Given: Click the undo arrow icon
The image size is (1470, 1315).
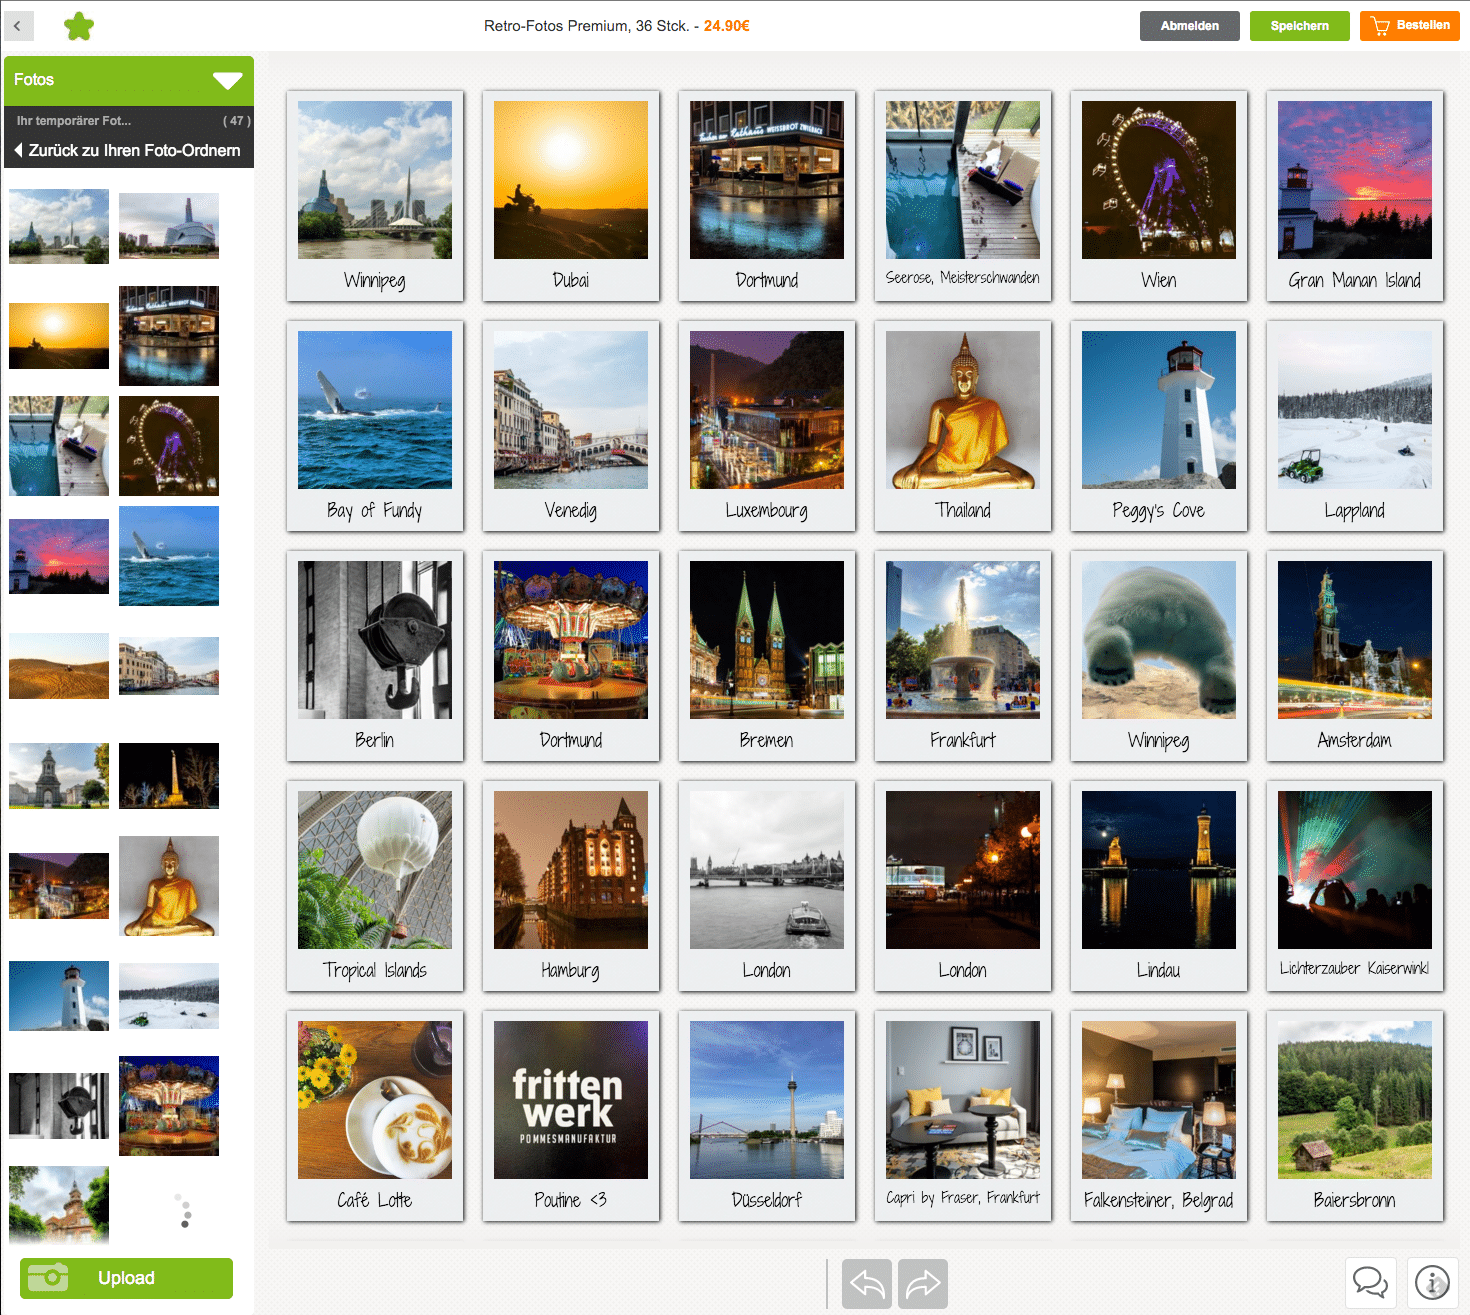Looking at the screenshot, I should click(867, 1284).
